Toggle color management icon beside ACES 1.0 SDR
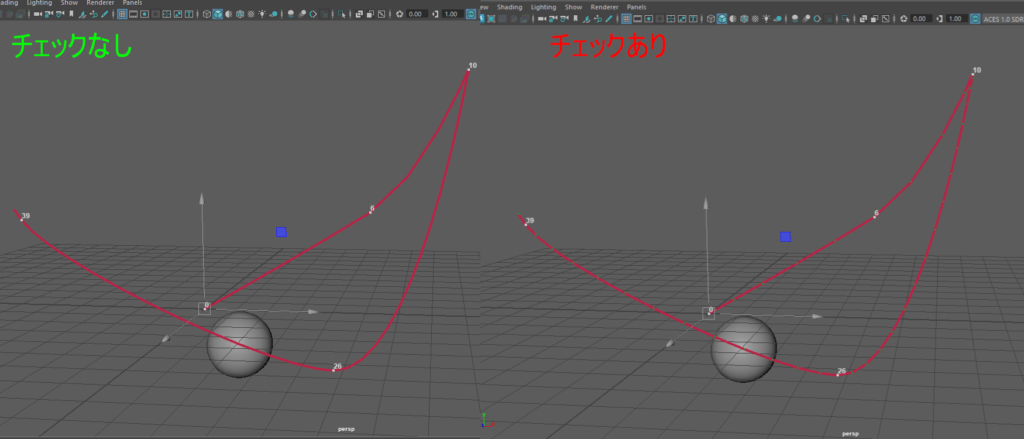 (974, 17)
